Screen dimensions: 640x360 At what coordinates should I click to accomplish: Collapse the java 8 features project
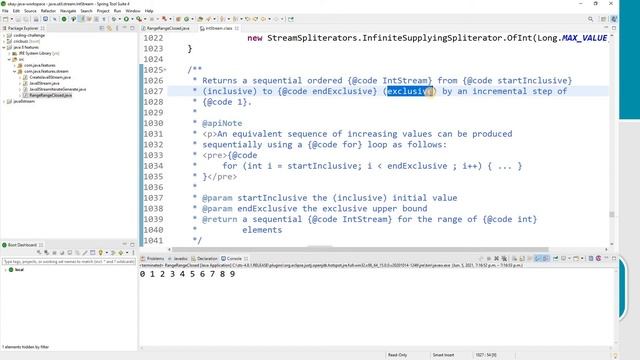tap(4, 47)
